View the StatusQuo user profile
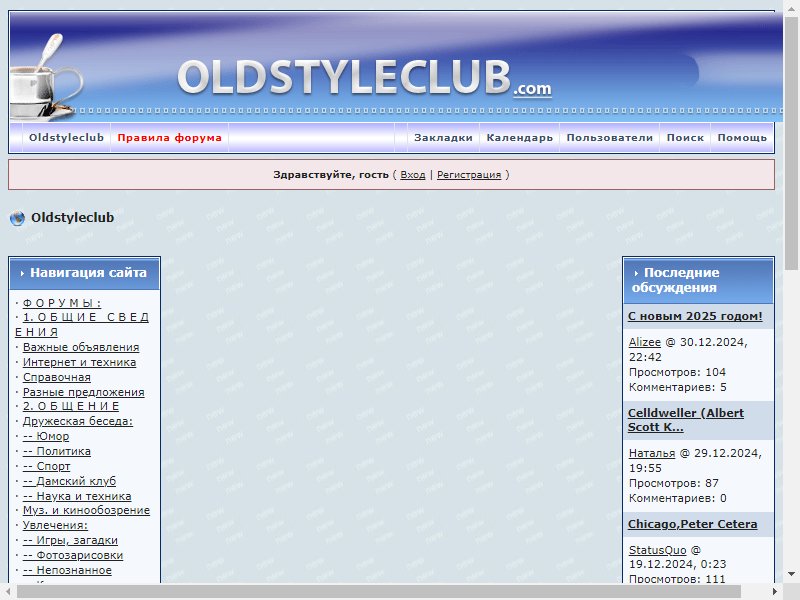800x600 pixels. [658, 550]
